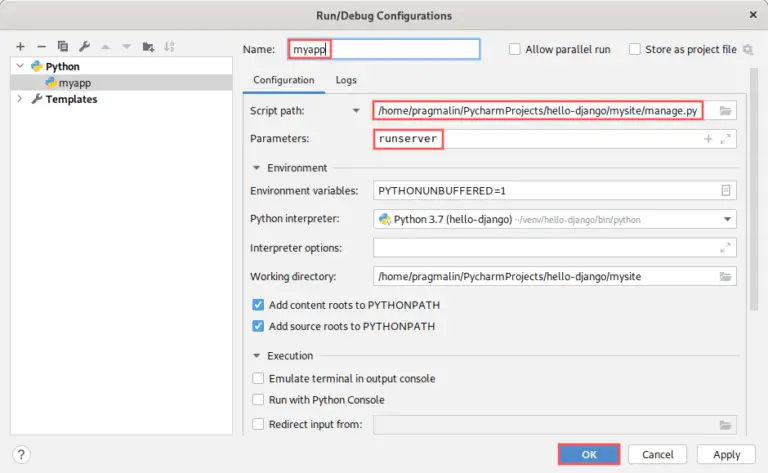Screen dimensions: 768x473
Task: Copy the selected configuration
Action: tap(63, 47)
